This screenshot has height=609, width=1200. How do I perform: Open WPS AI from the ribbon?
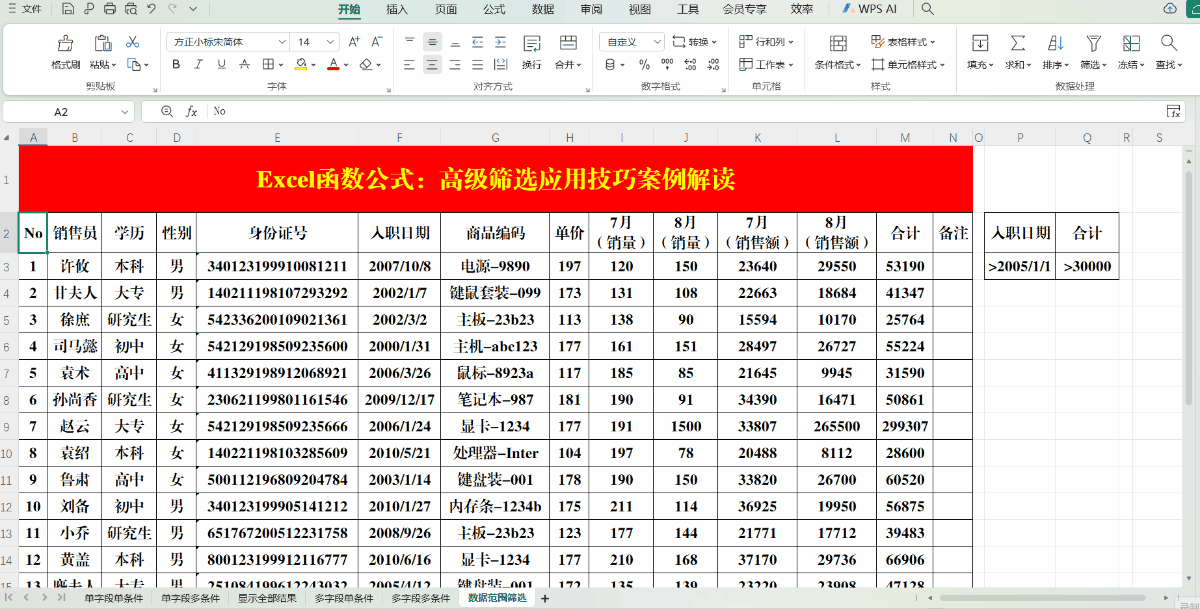(872, 10)
